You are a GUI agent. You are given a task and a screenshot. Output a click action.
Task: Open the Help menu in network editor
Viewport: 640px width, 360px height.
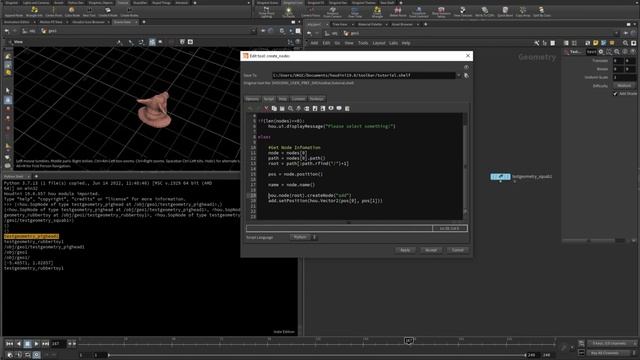click(x=406, y=43)
